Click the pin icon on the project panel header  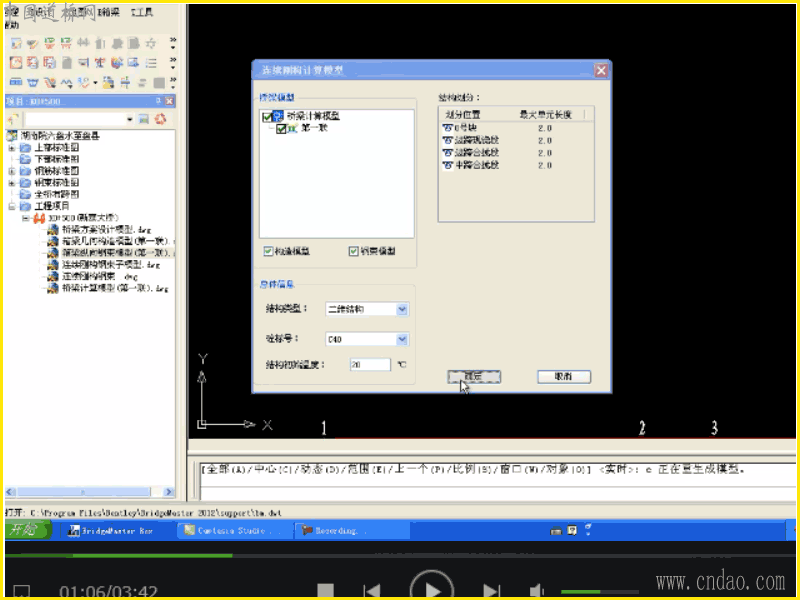pos(158,101)
